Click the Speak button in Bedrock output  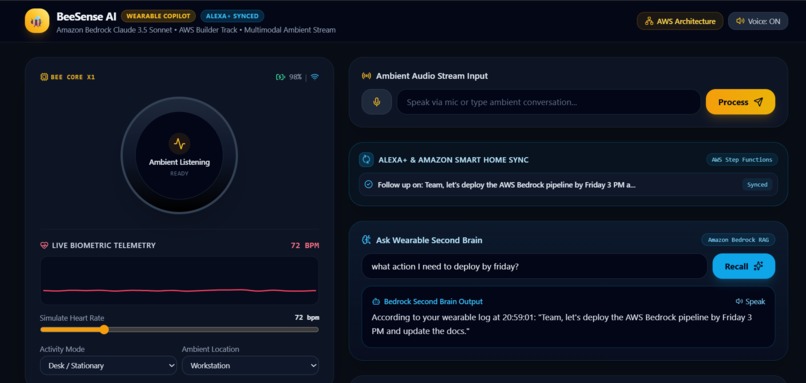click(x=750, y=302)
